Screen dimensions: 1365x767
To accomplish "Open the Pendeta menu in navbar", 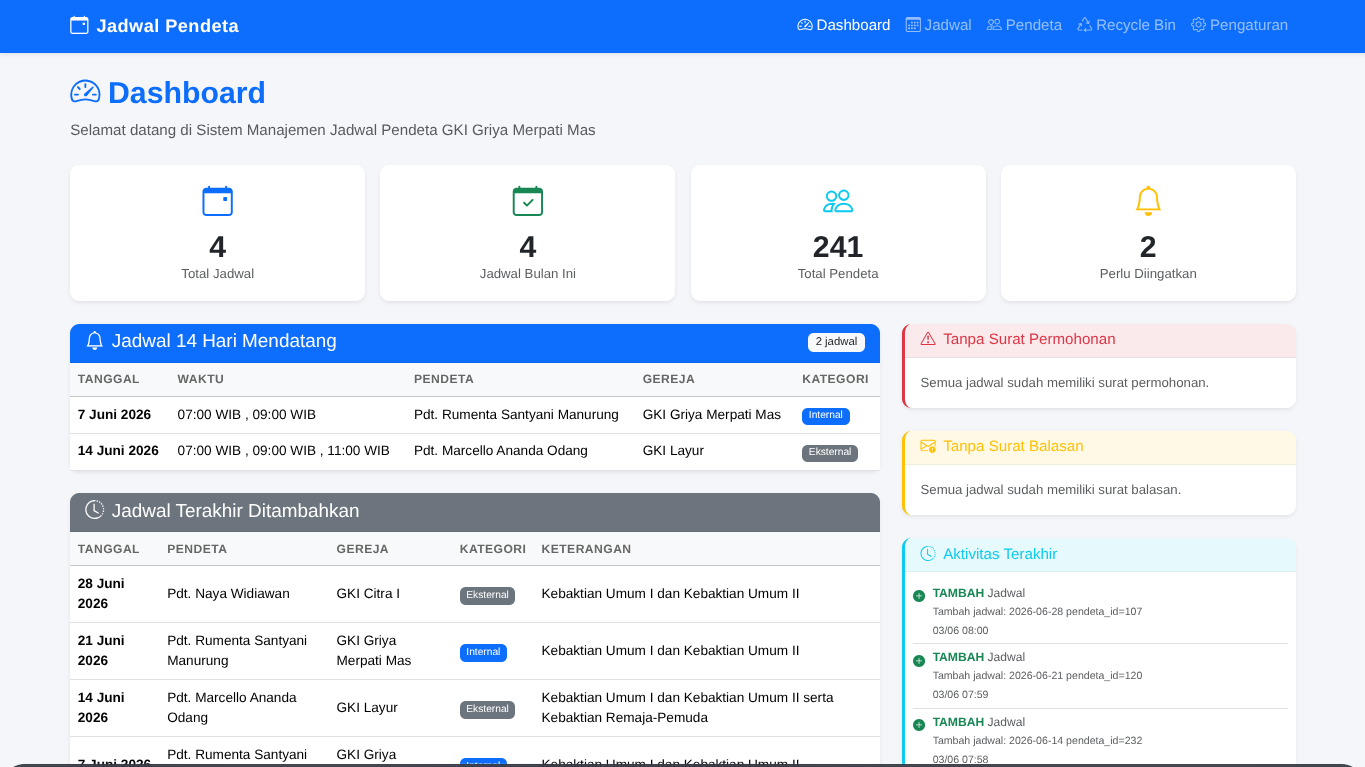I will [x=1024, y=25].
